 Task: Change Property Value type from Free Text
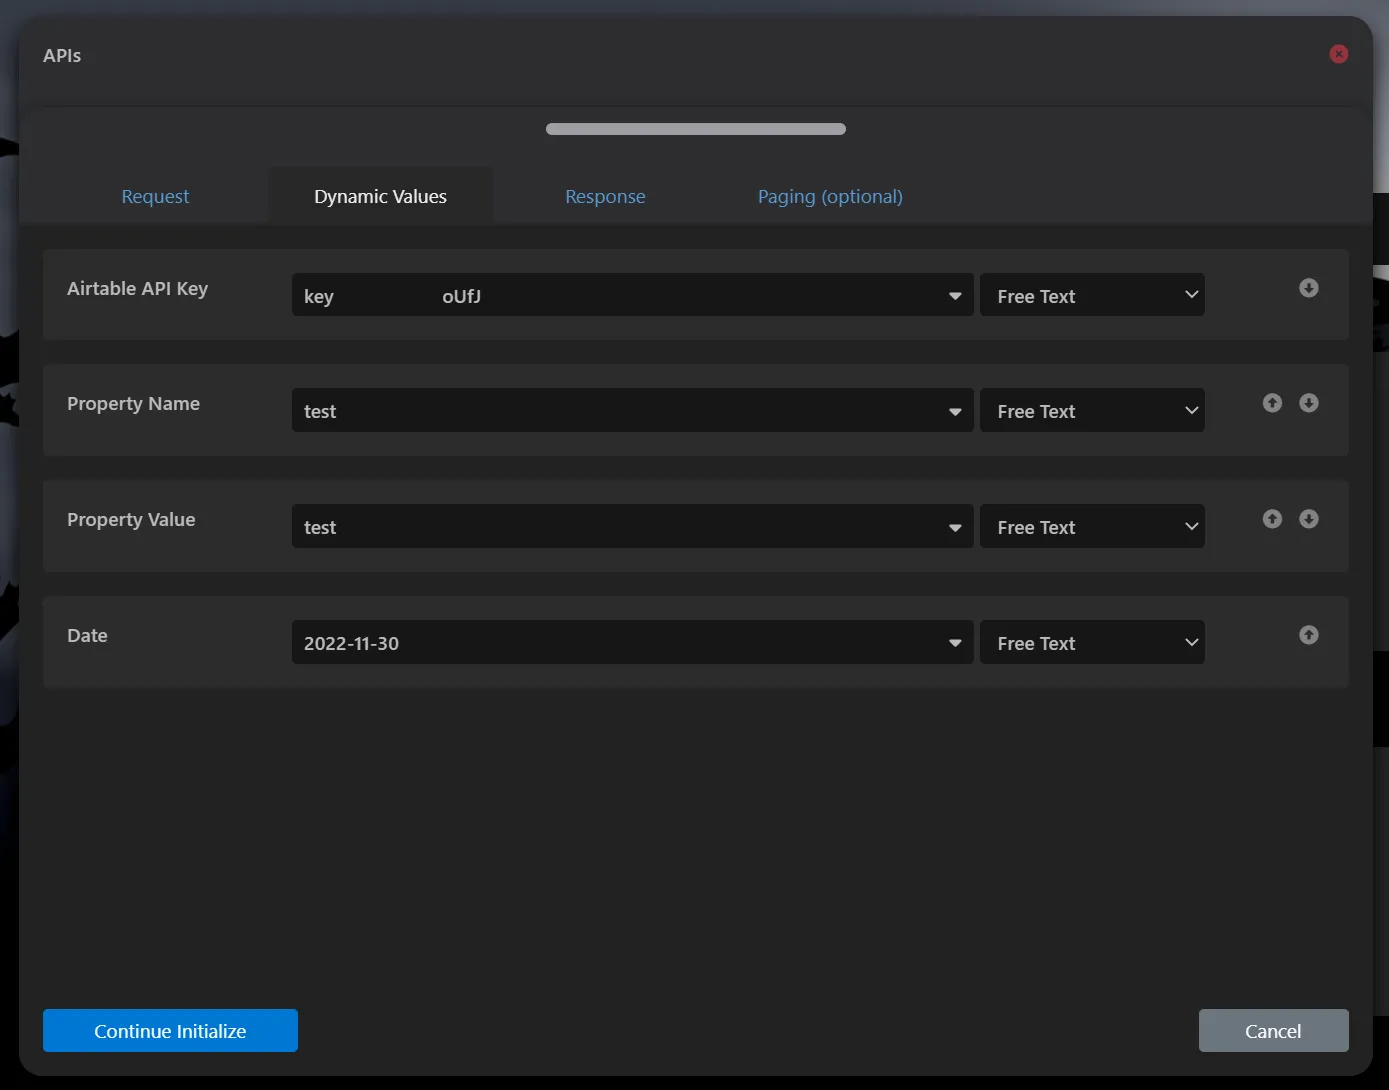(1092, 526)
